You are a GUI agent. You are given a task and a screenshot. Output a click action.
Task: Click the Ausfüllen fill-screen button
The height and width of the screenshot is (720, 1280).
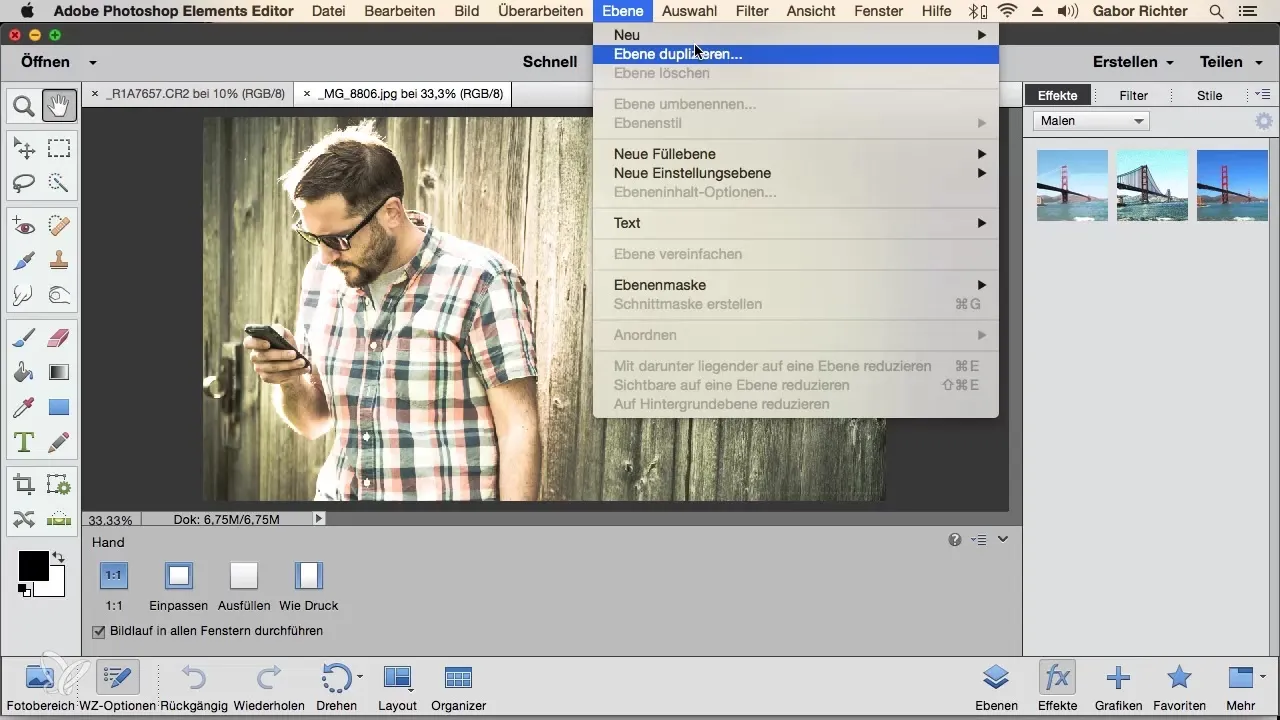click(244, 576)
